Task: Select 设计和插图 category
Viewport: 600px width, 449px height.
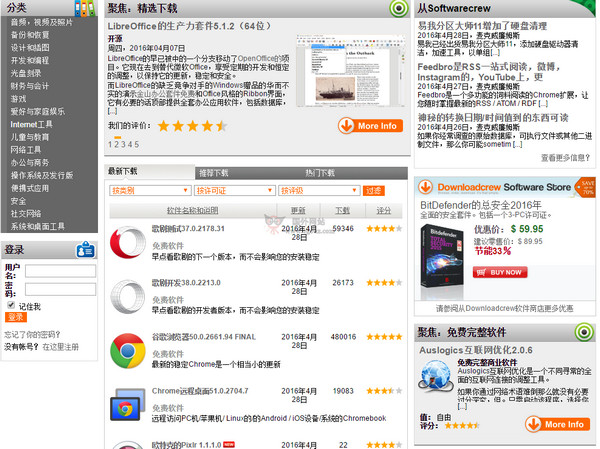Action: [30, 47]
